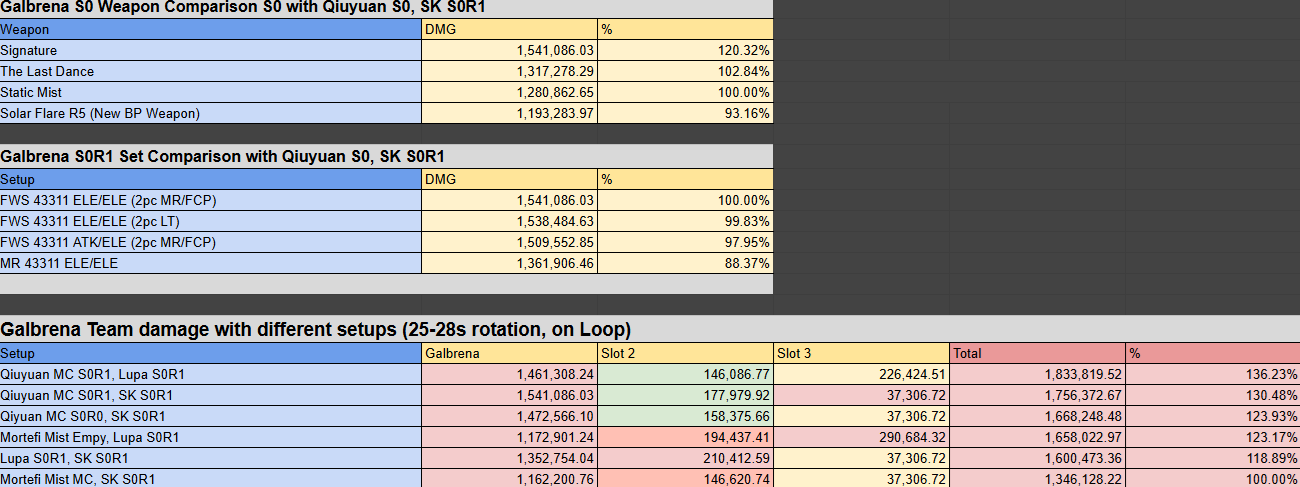1300x487 pixels.
Task: Select Static Mist damage value 1,280,862.65
Action: coord(510,92)
